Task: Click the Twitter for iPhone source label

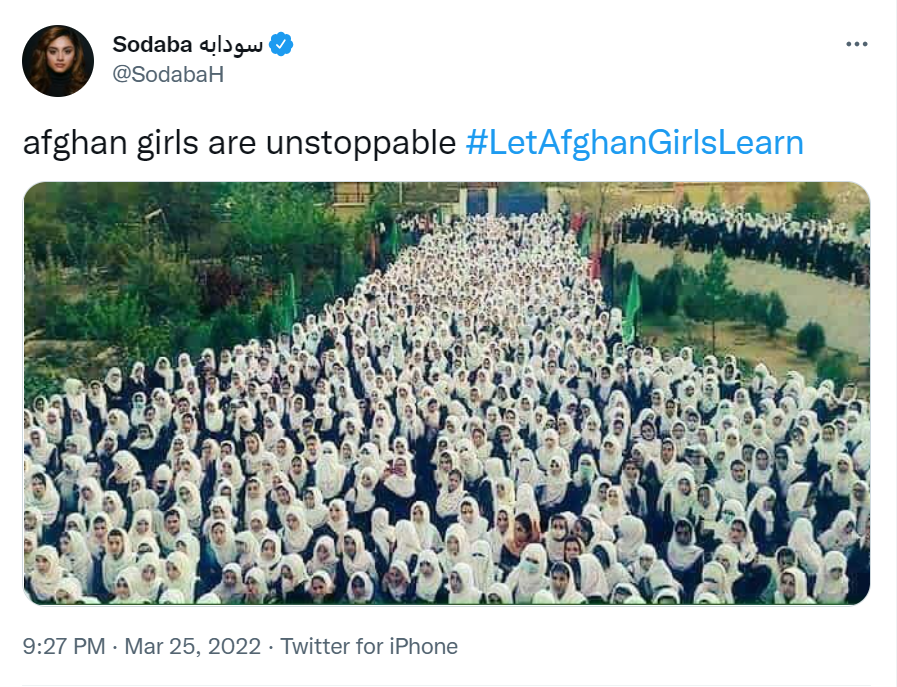Action: point(369,646)
